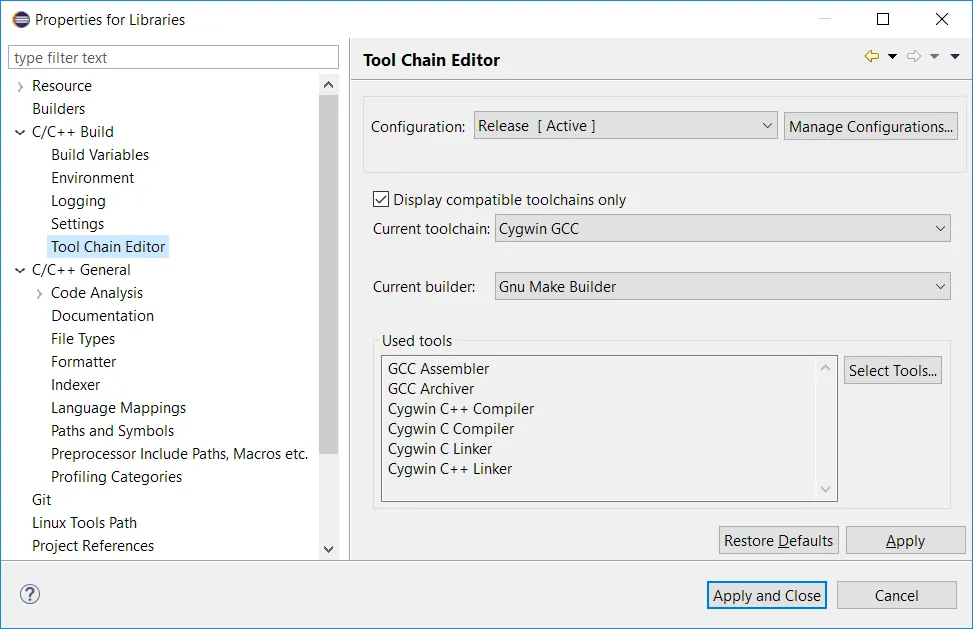The height and width of the screenshot is (629, 973).
Task: Click the Restore Defaults button
Action: tap(778, 541)
